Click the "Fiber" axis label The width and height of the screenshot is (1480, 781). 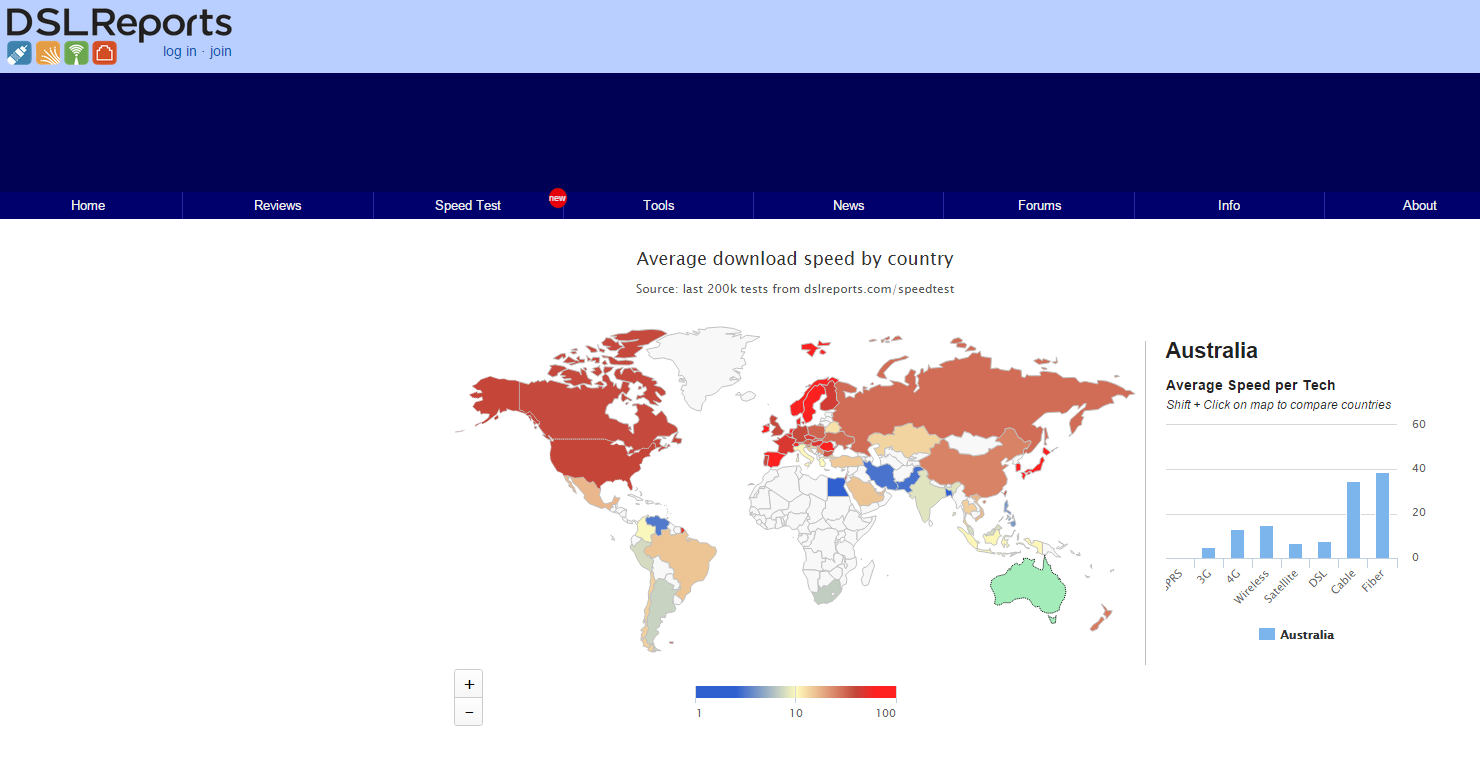pyautogui.click(x=1373, y=579)
